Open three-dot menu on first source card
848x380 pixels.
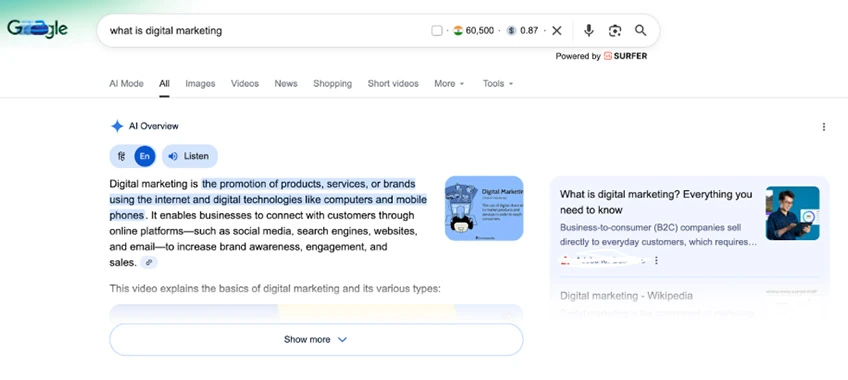[x=656, y=261]
